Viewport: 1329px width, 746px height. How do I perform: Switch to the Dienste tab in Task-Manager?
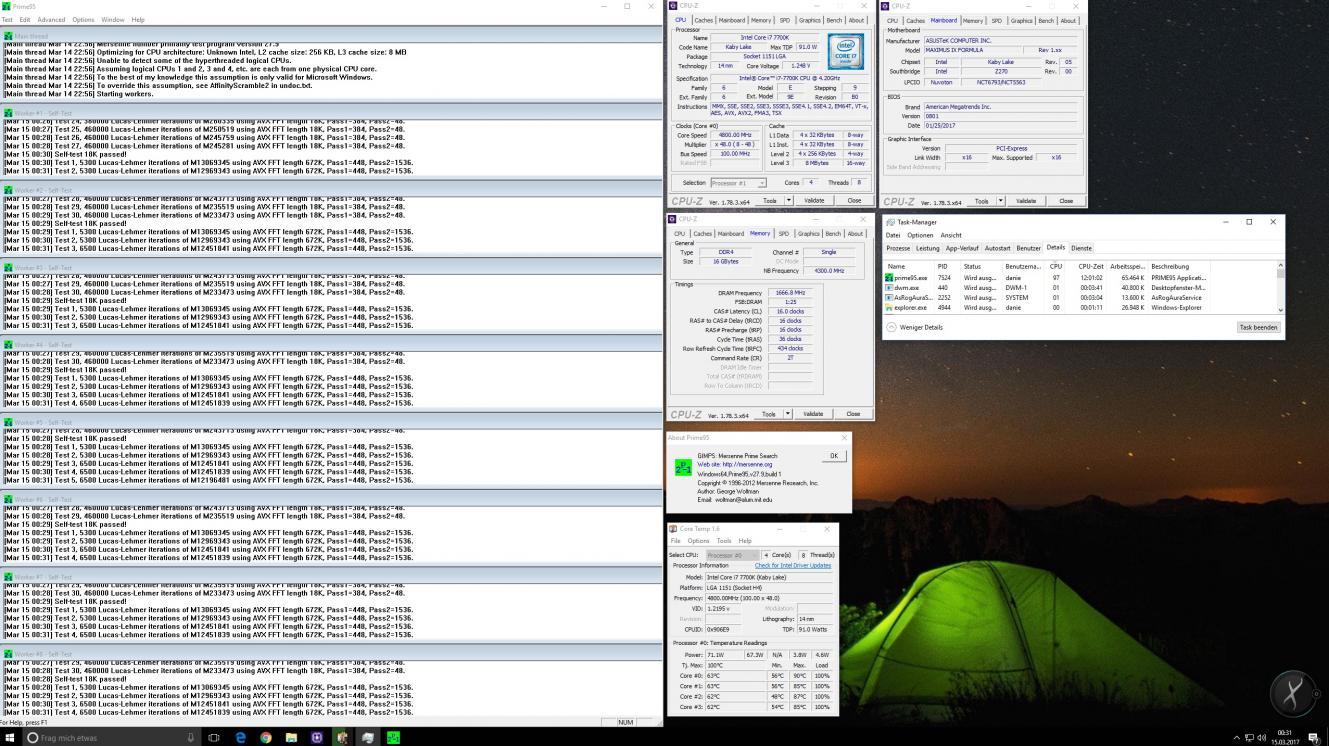1081,248
